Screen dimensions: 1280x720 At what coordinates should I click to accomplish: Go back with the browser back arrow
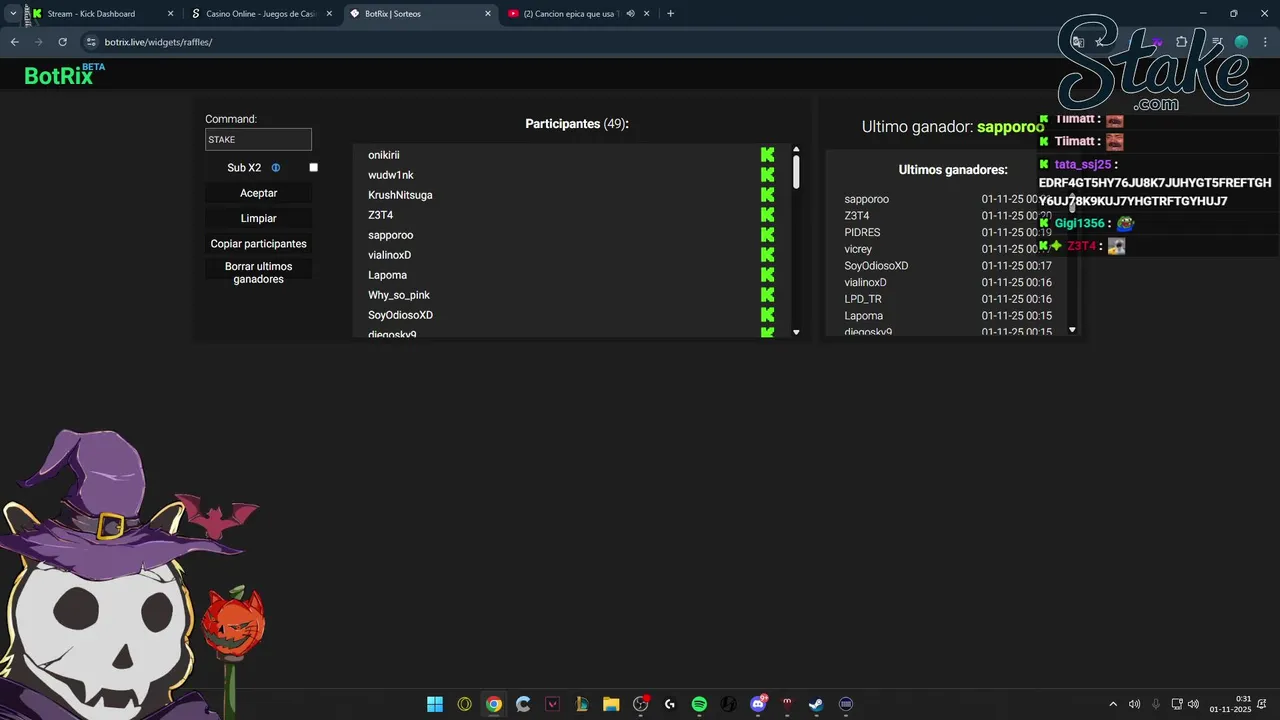point(14,42)
